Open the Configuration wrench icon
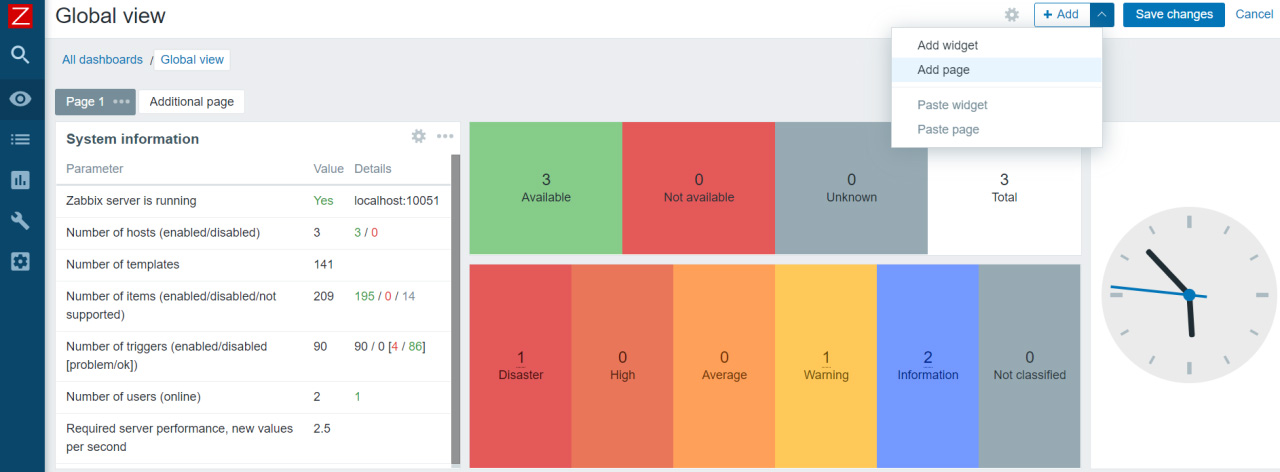 [x=20, y=221]
